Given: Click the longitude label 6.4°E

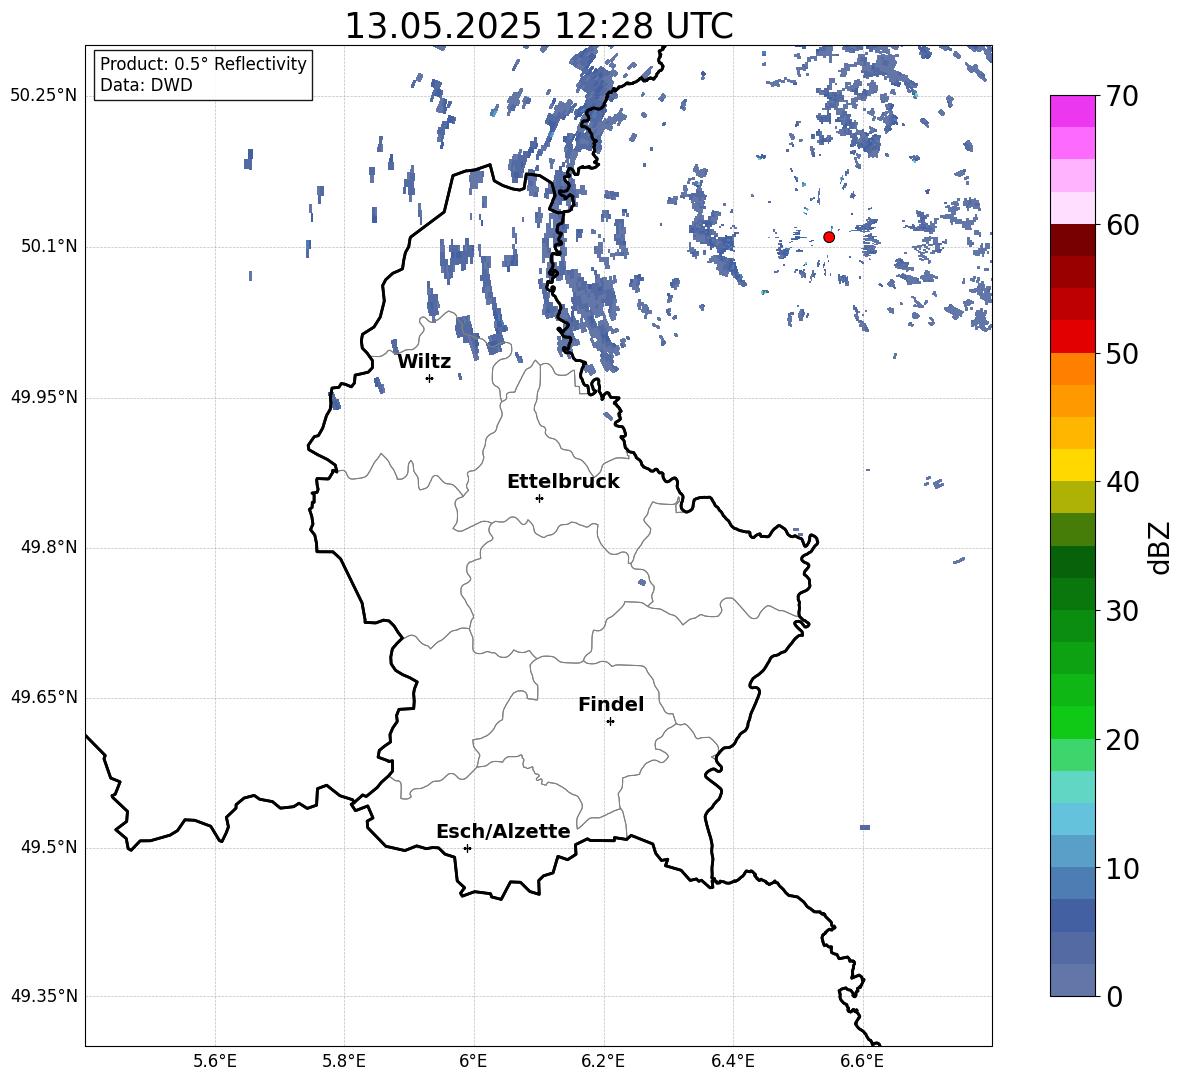Looking at the screenshot, I should [733, 1061].
